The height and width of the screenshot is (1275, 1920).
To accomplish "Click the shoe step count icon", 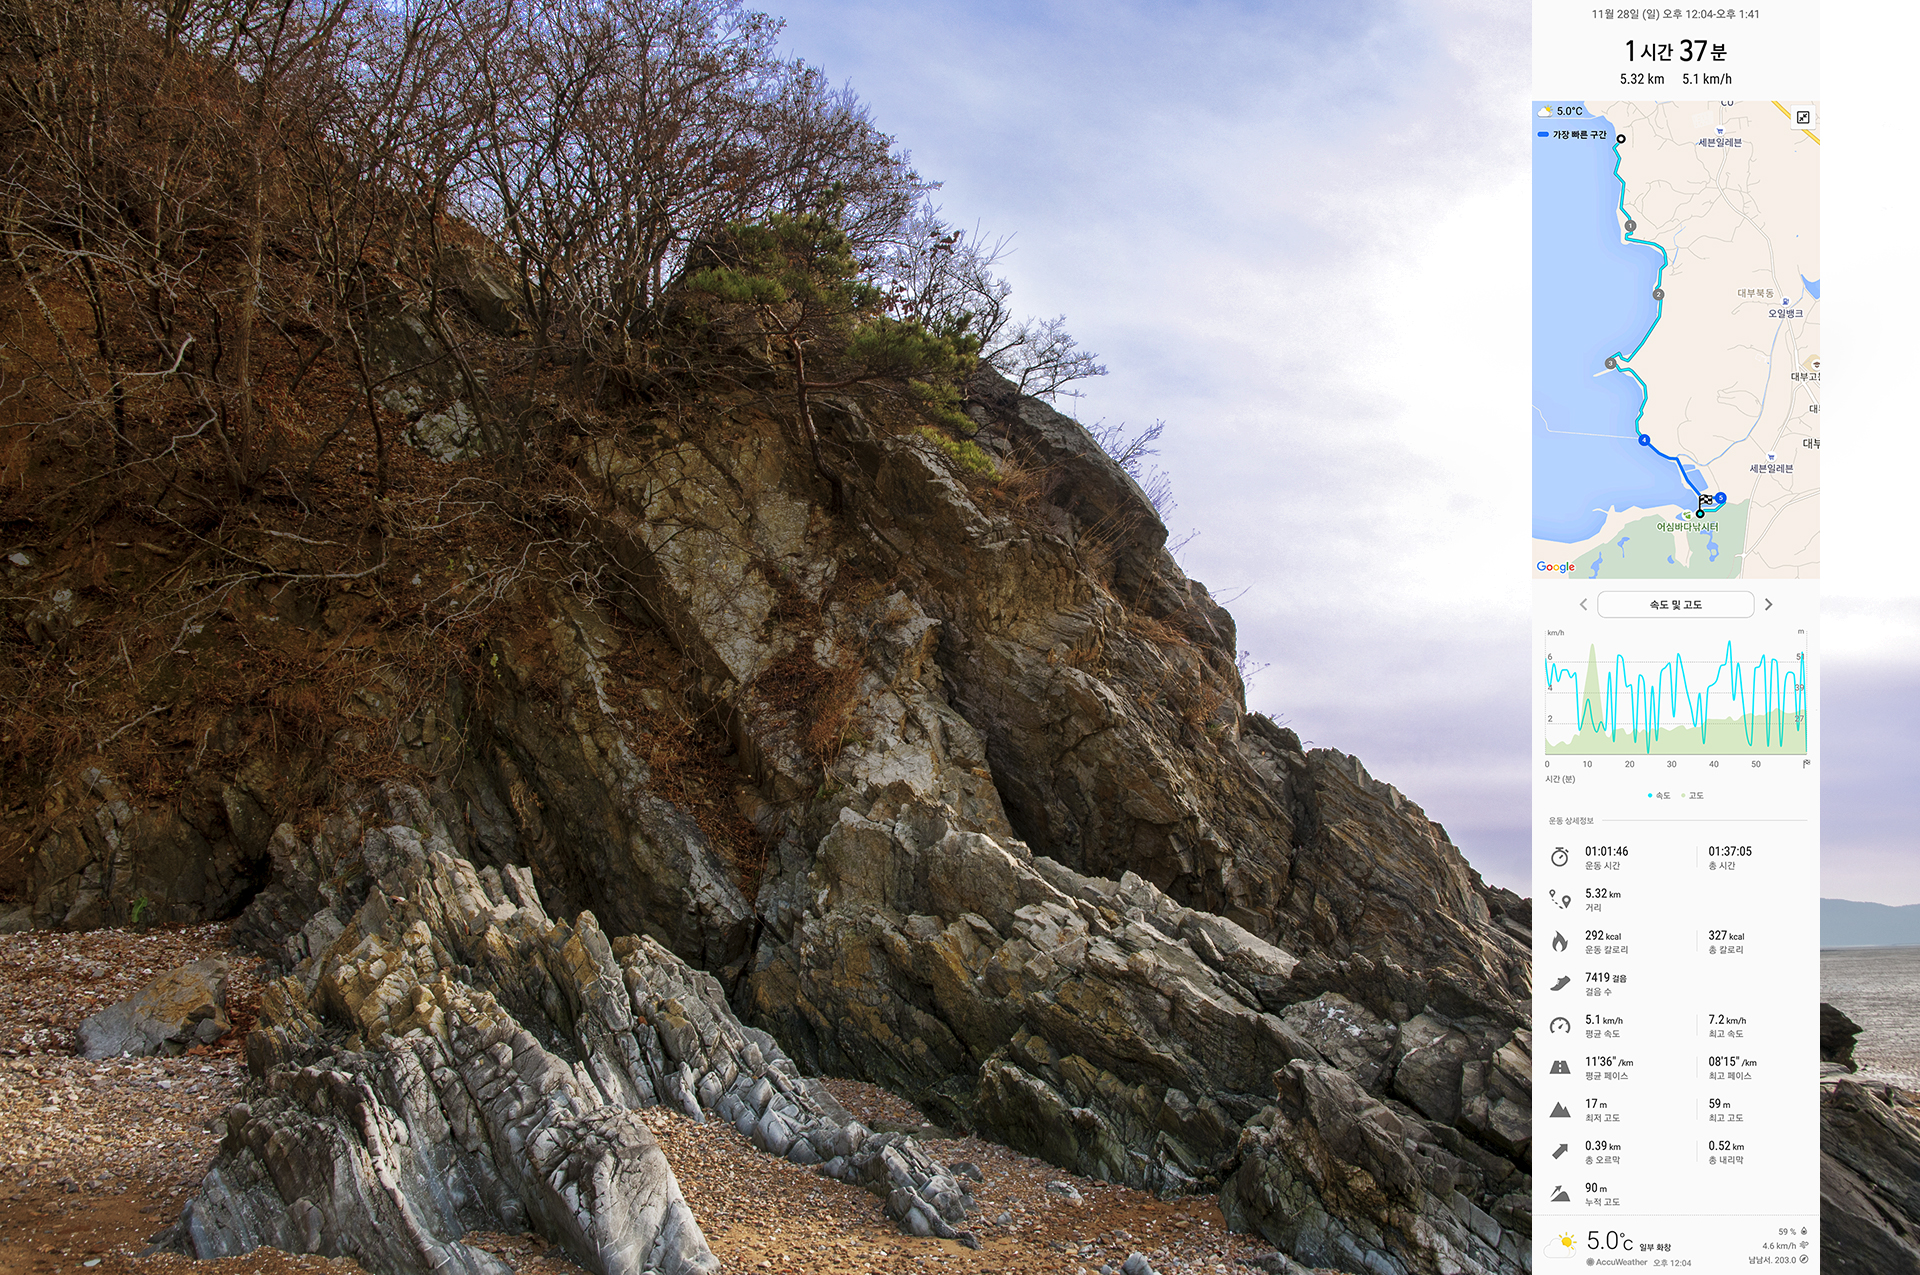I will tap(1559, 984).
